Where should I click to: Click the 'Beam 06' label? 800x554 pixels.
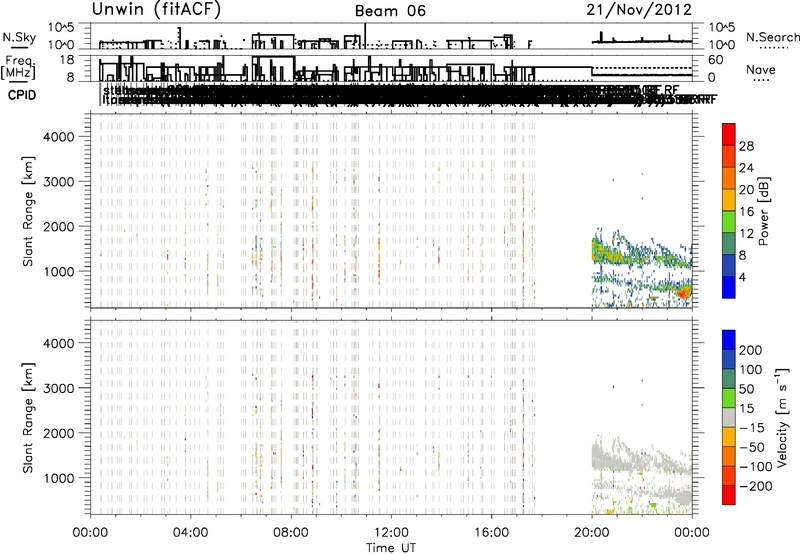390,11
